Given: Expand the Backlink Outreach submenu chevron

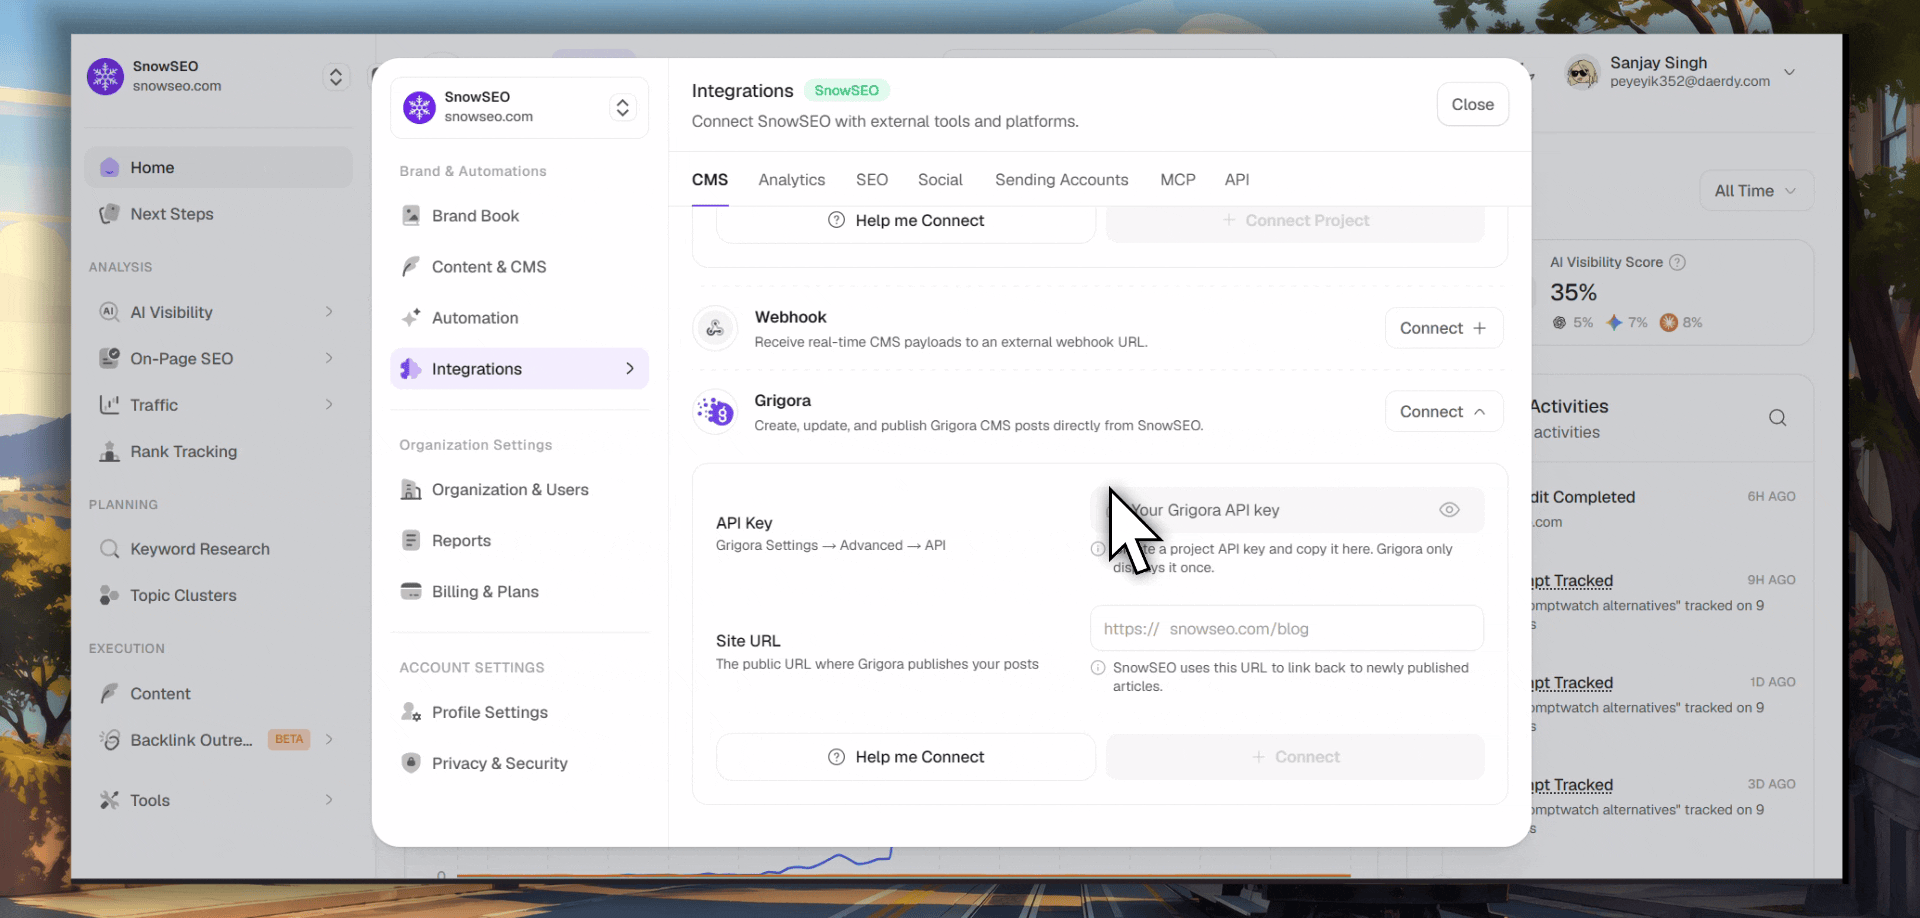Looking at the screenshot, I should (x=329, y=740).
